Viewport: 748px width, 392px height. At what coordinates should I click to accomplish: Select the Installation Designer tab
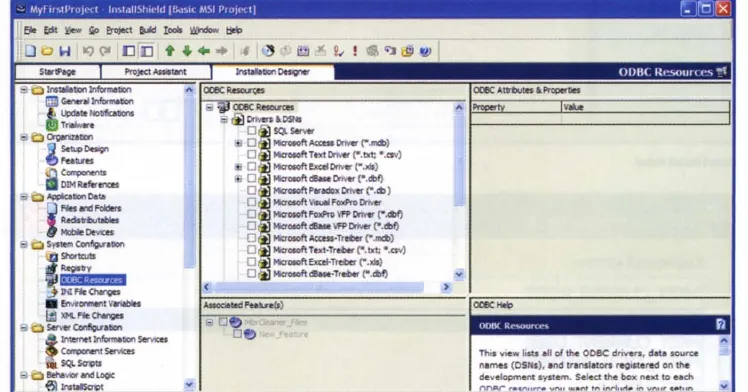(x=272, y=72)
